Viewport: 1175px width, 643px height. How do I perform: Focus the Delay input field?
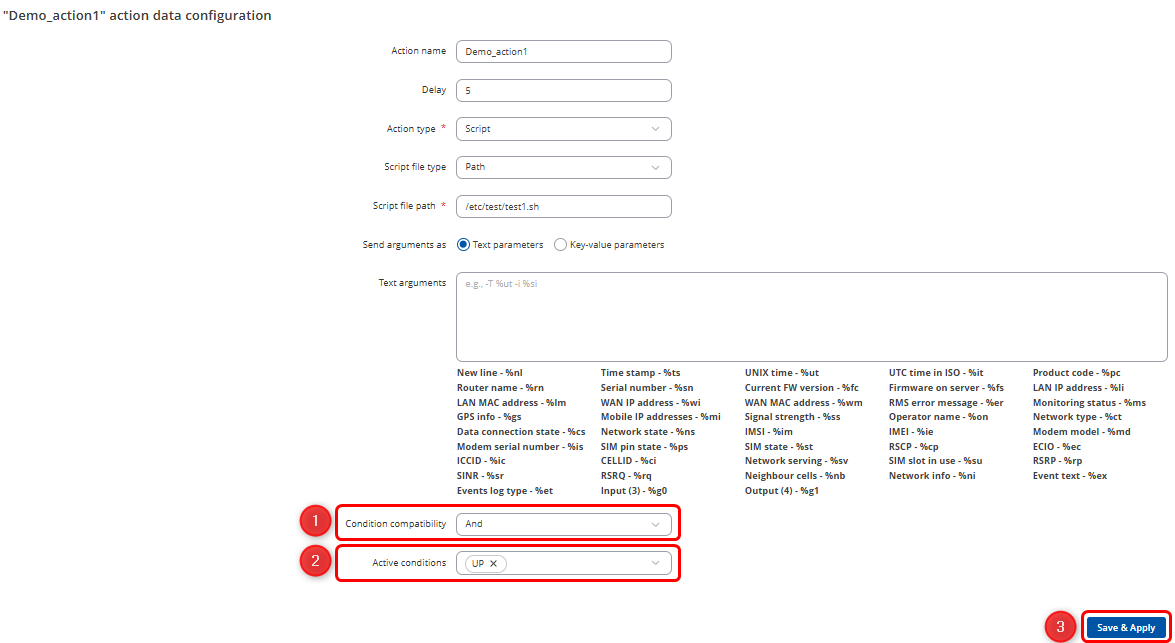(563, 90)
